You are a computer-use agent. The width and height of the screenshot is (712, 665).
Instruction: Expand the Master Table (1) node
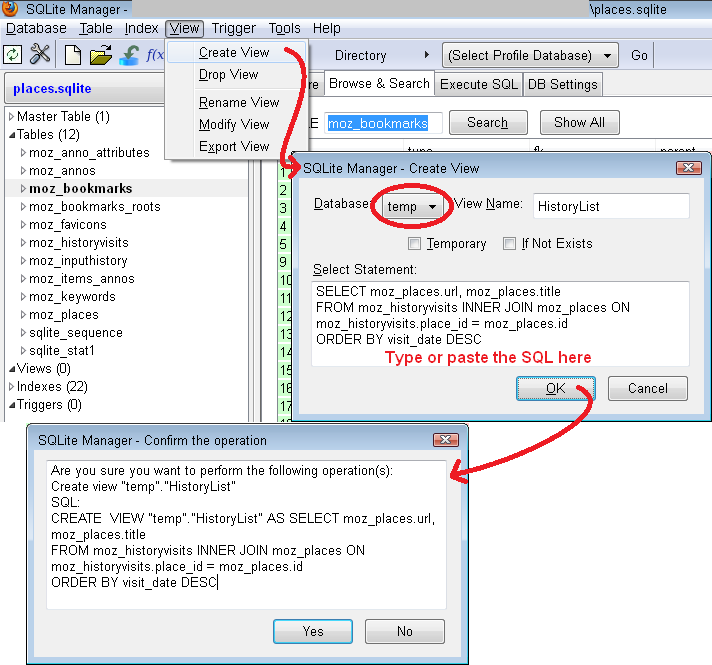[x=11, y=117]
